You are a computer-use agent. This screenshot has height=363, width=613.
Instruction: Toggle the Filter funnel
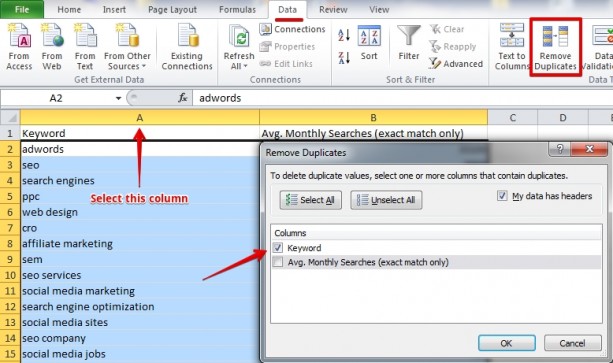(409, 43)
